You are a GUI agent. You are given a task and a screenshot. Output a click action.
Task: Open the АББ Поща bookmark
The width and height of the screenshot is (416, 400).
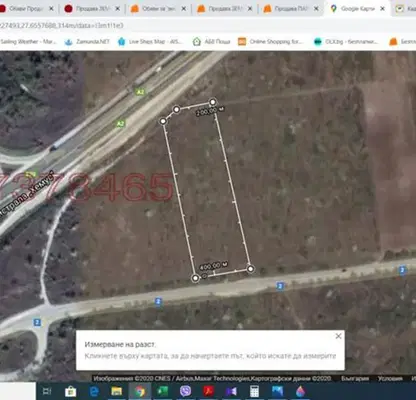point(212,42)
